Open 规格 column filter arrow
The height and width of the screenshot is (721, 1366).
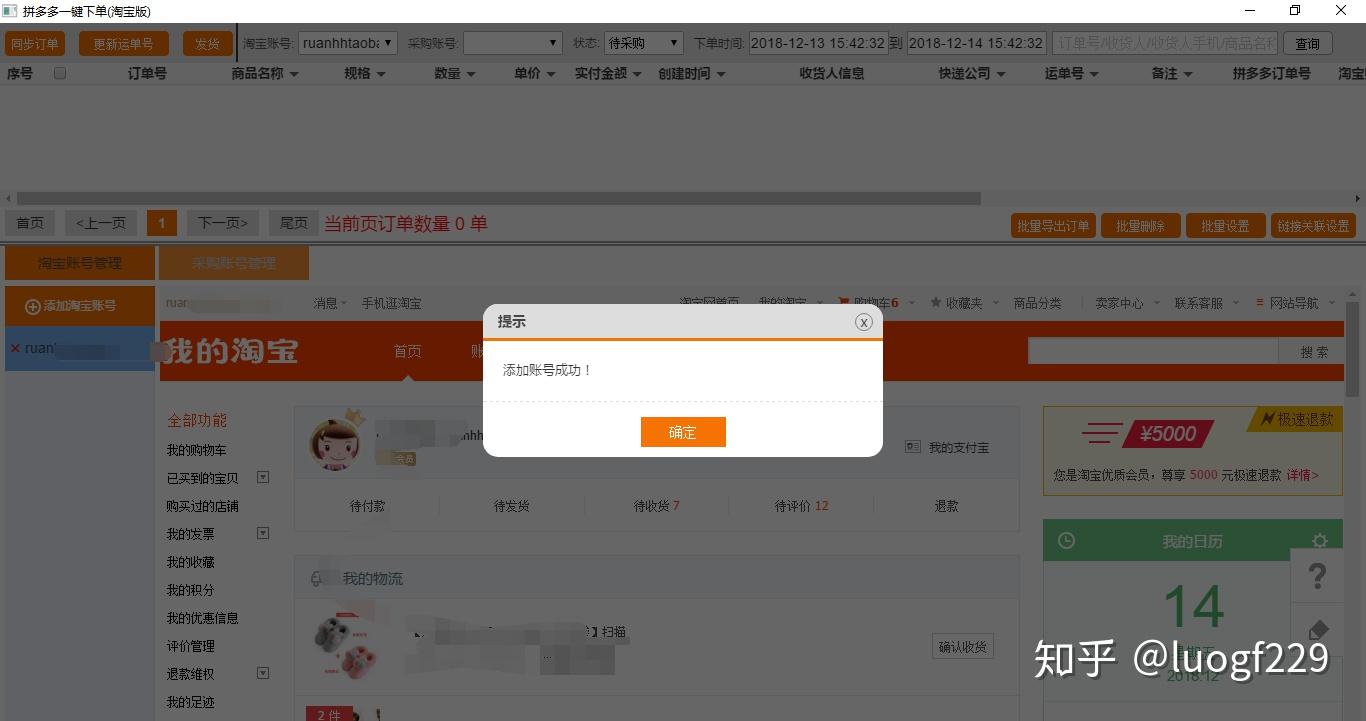pyautogui.click(x=381, y=74)
